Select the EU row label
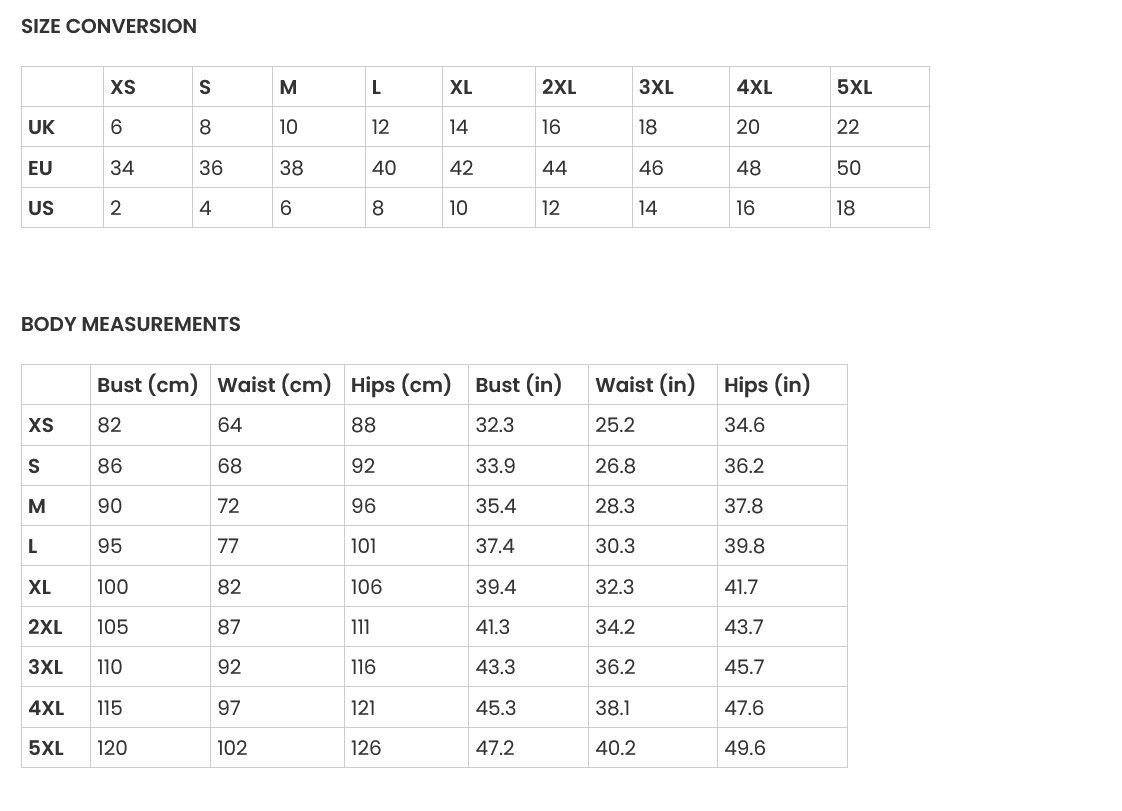1122x811 pixels. 40,168
